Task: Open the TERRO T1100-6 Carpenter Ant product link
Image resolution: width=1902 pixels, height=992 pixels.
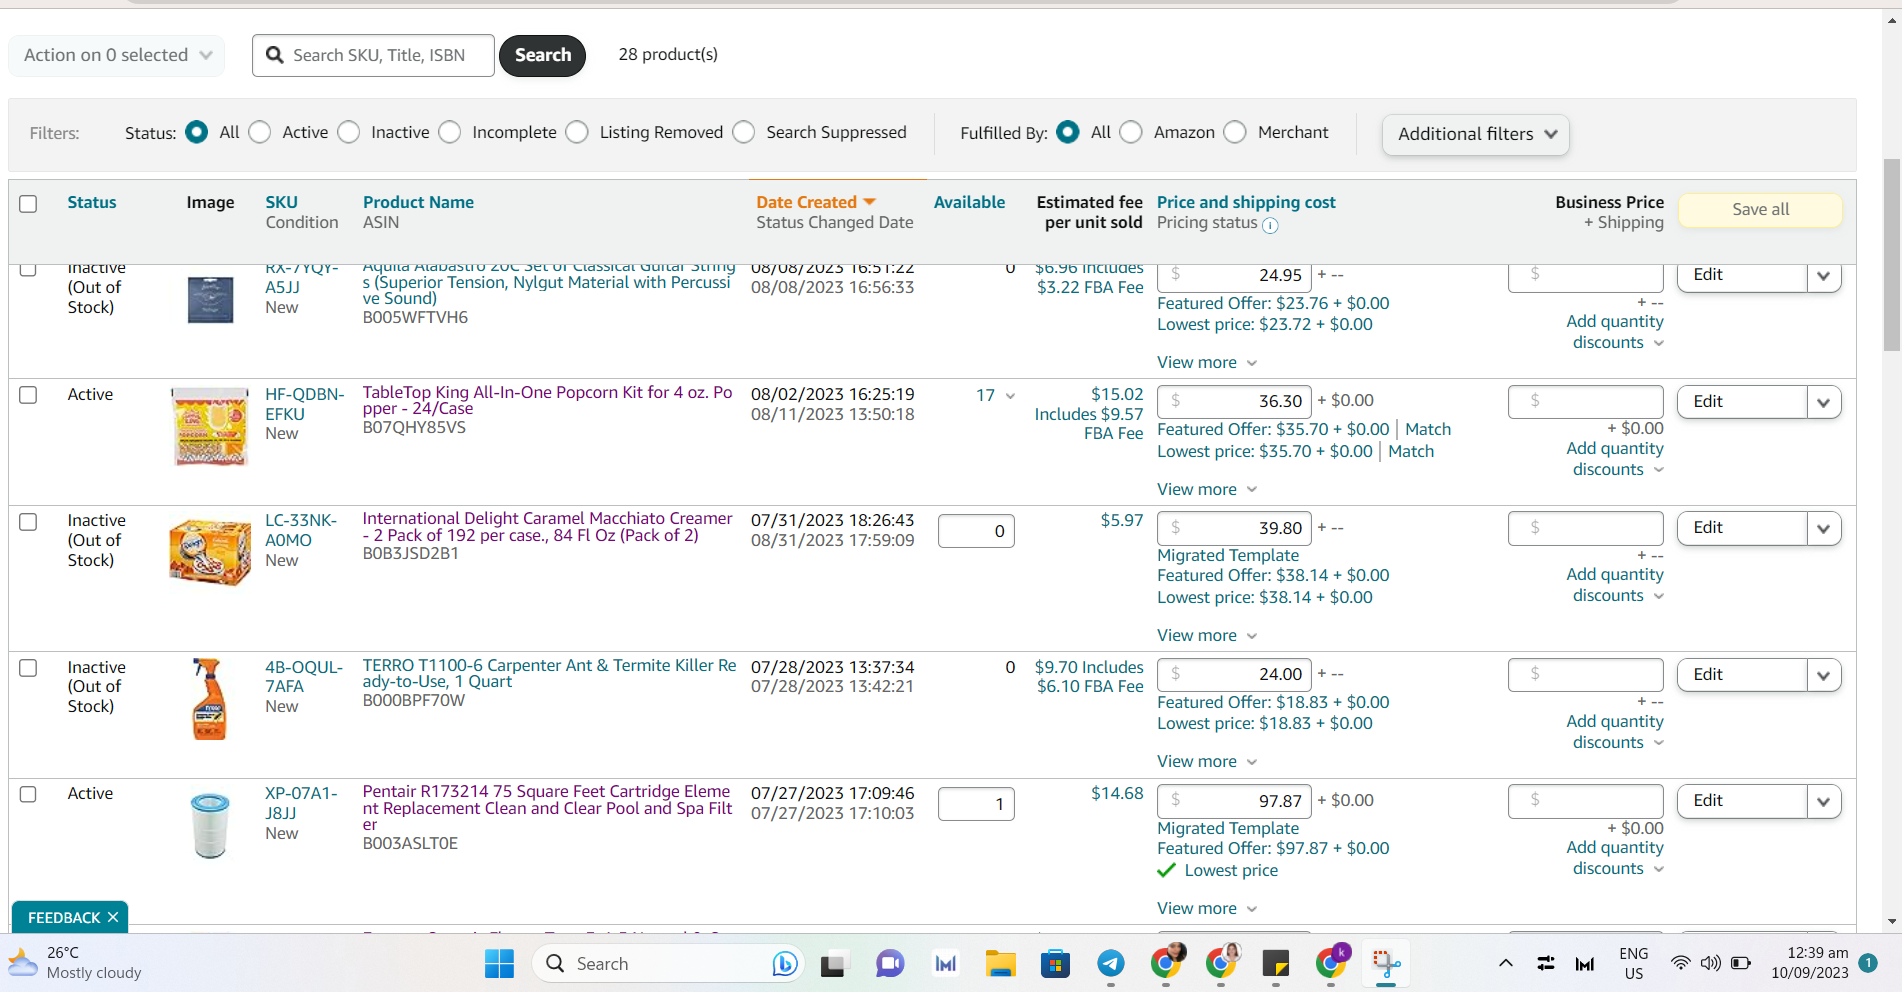Action: [549, 673]
